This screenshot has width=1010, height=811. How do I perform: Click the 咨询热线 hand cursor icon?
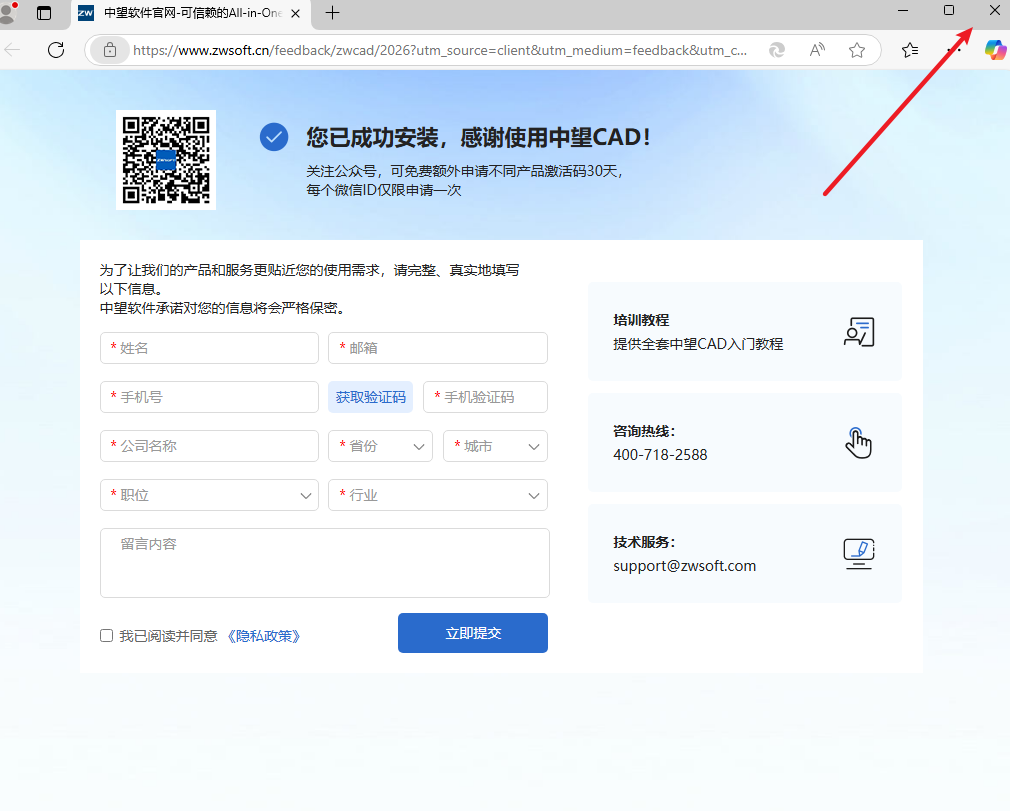click(x=858, y=442)
